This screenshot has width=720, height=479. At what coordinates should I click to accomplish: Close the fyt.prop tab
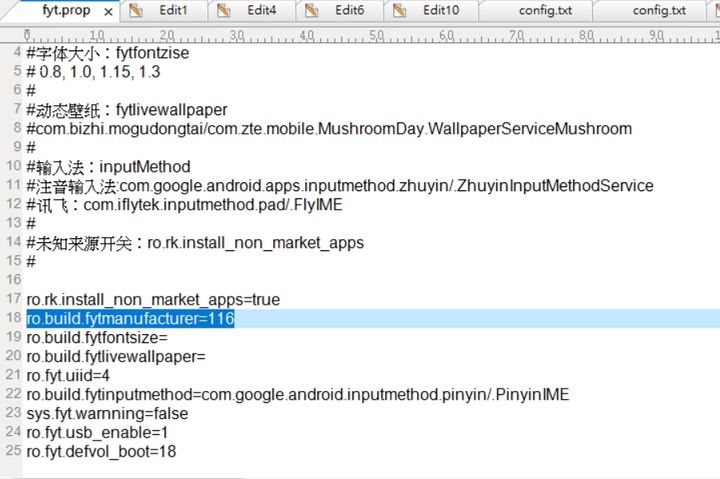108,12
